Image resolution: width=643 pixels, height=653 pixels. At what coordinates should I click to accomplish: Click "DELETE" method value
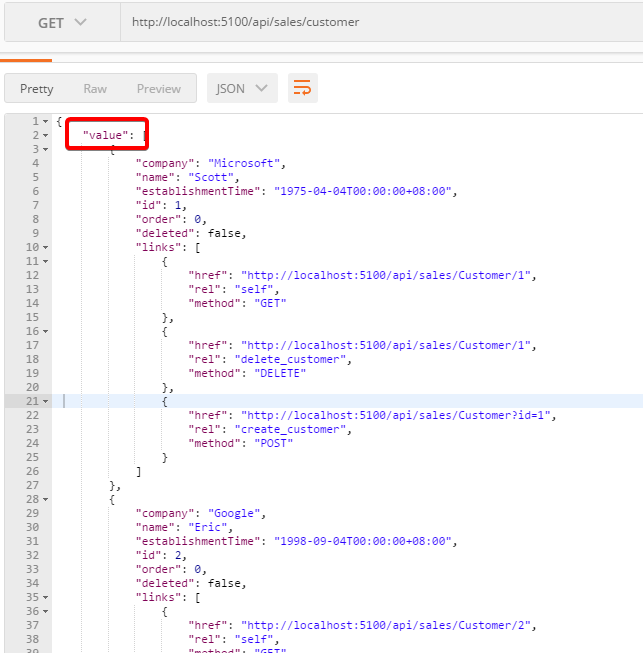point(280,373)
